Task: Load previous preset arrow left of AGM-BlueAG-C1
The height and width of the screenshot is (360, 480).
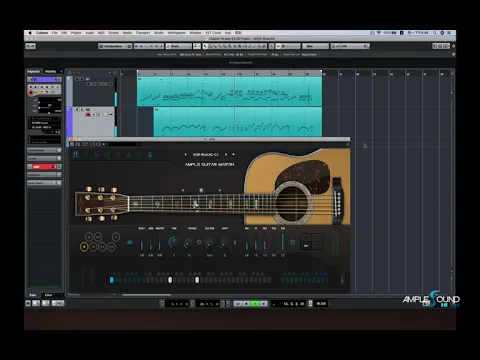Action: pos(186,155)
